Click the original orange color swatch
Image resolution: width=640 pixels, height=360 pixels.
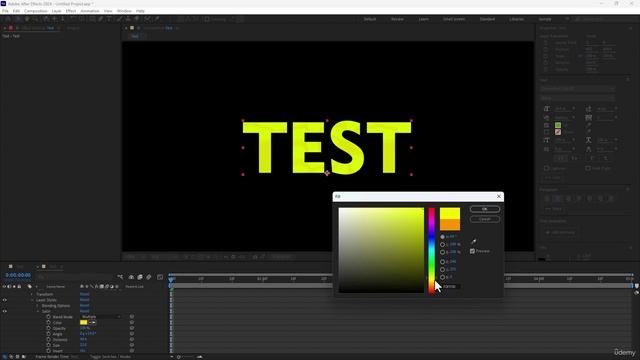pyautogui.click(x=450, y=224)
